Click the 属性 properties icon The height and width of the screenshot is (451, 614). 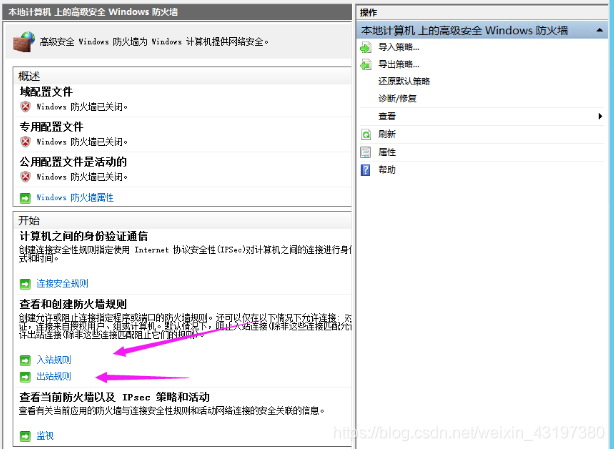[366, 152]
